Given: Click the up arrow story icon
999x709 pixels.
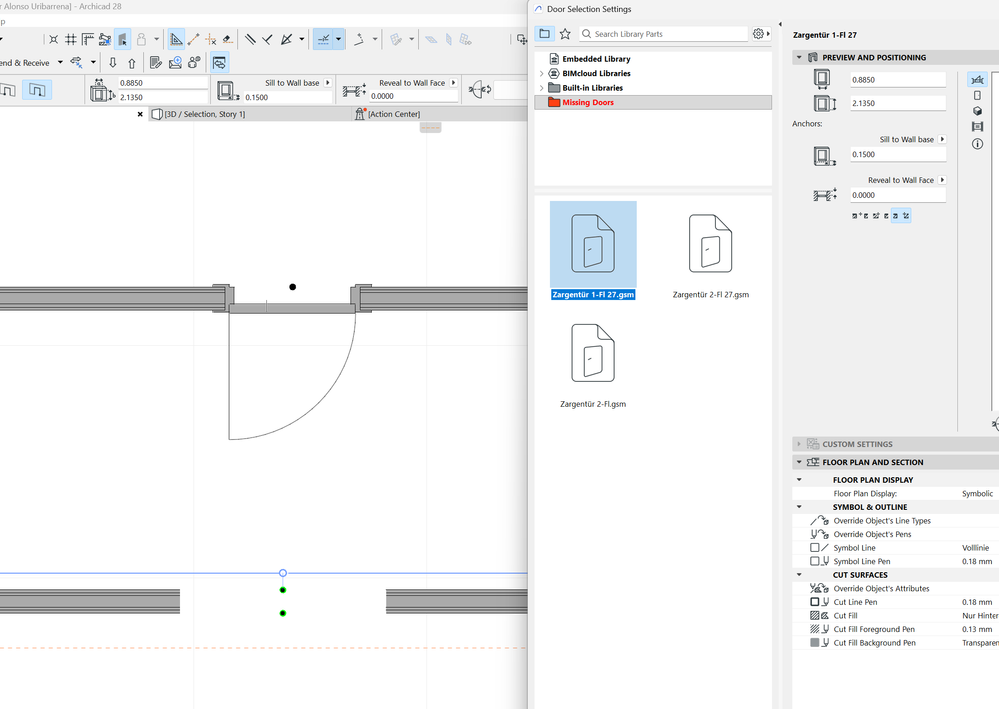Looking at the screenshot, I should [x=132, y=62].
